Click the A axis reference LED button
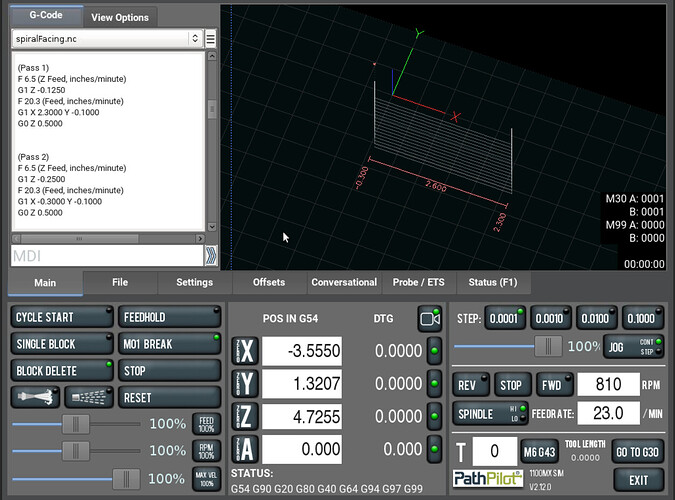 (x=434, y=449)
